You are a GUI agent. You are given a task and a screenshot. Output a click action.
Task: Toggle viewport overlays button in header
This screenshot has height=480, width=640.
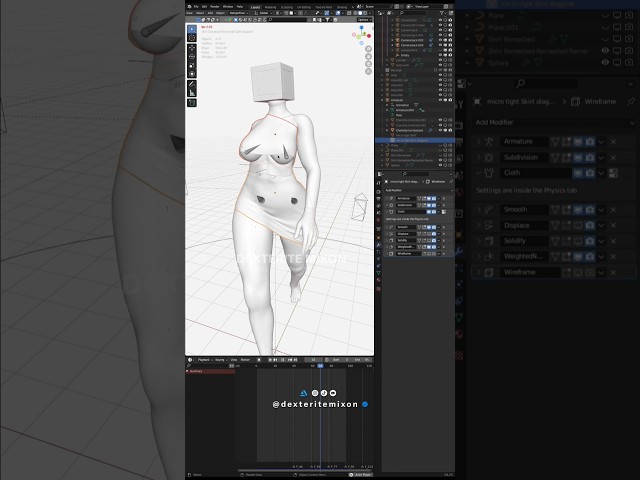[338, 13]
